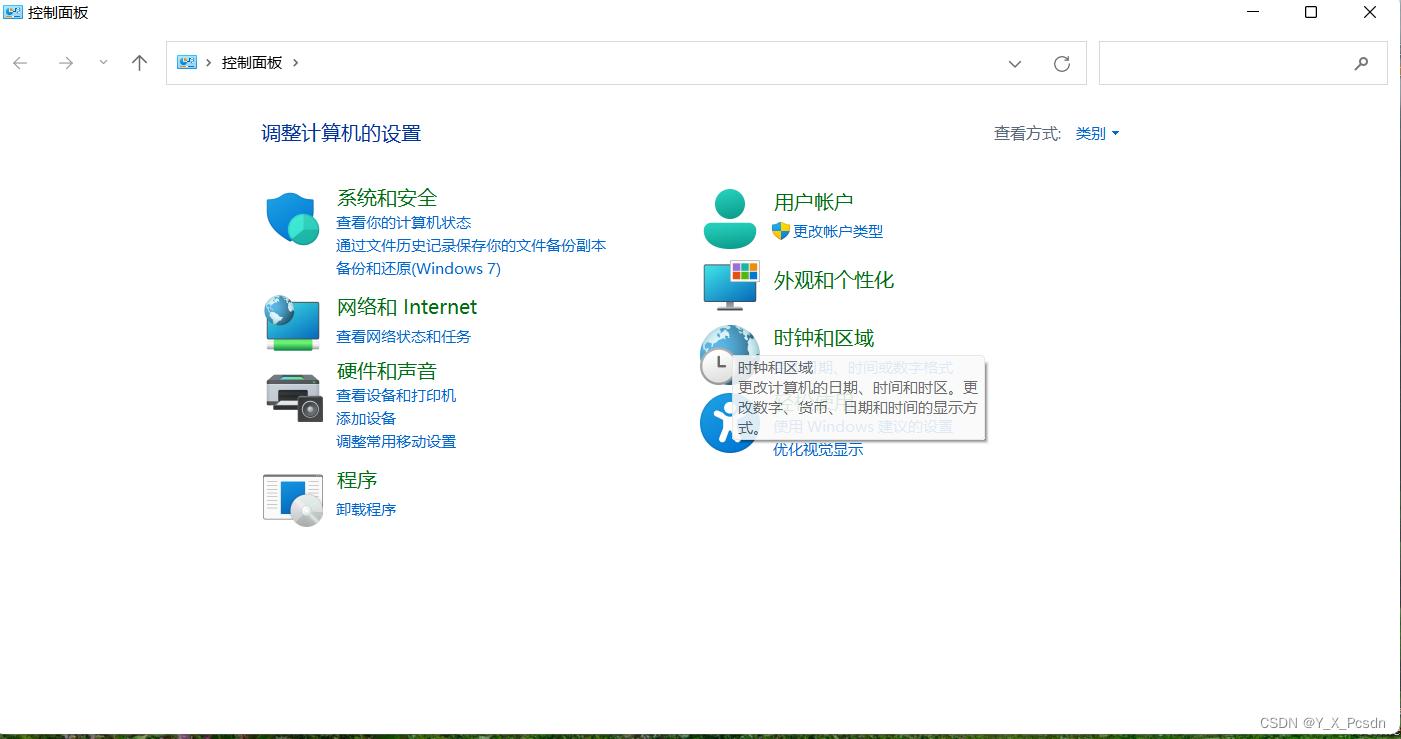Open the Clock and Region globe icon
Image resolution: width=1401 pixels, height=739 pixels.
(x=728, y=355)
